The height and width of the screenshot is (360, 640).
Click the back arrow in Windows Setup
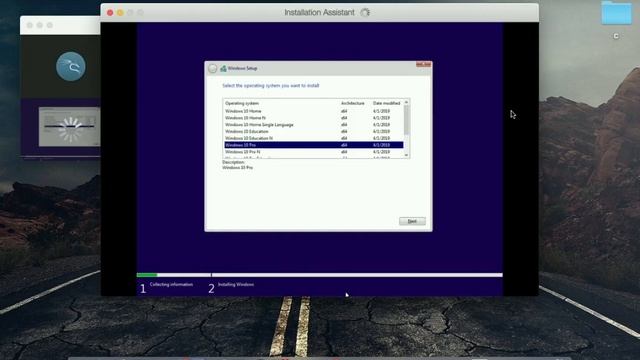tap(213, 69)
